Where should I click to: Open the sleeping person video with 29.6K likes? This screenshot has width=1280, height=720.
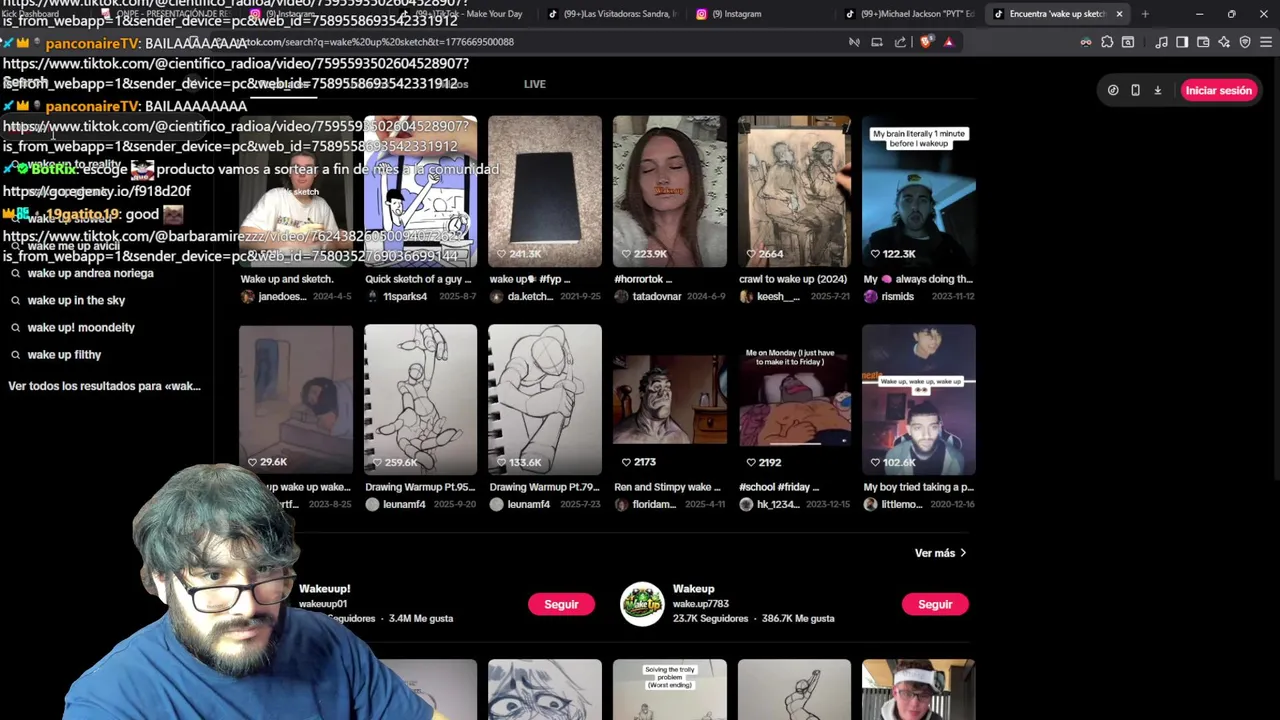point(296,399)
